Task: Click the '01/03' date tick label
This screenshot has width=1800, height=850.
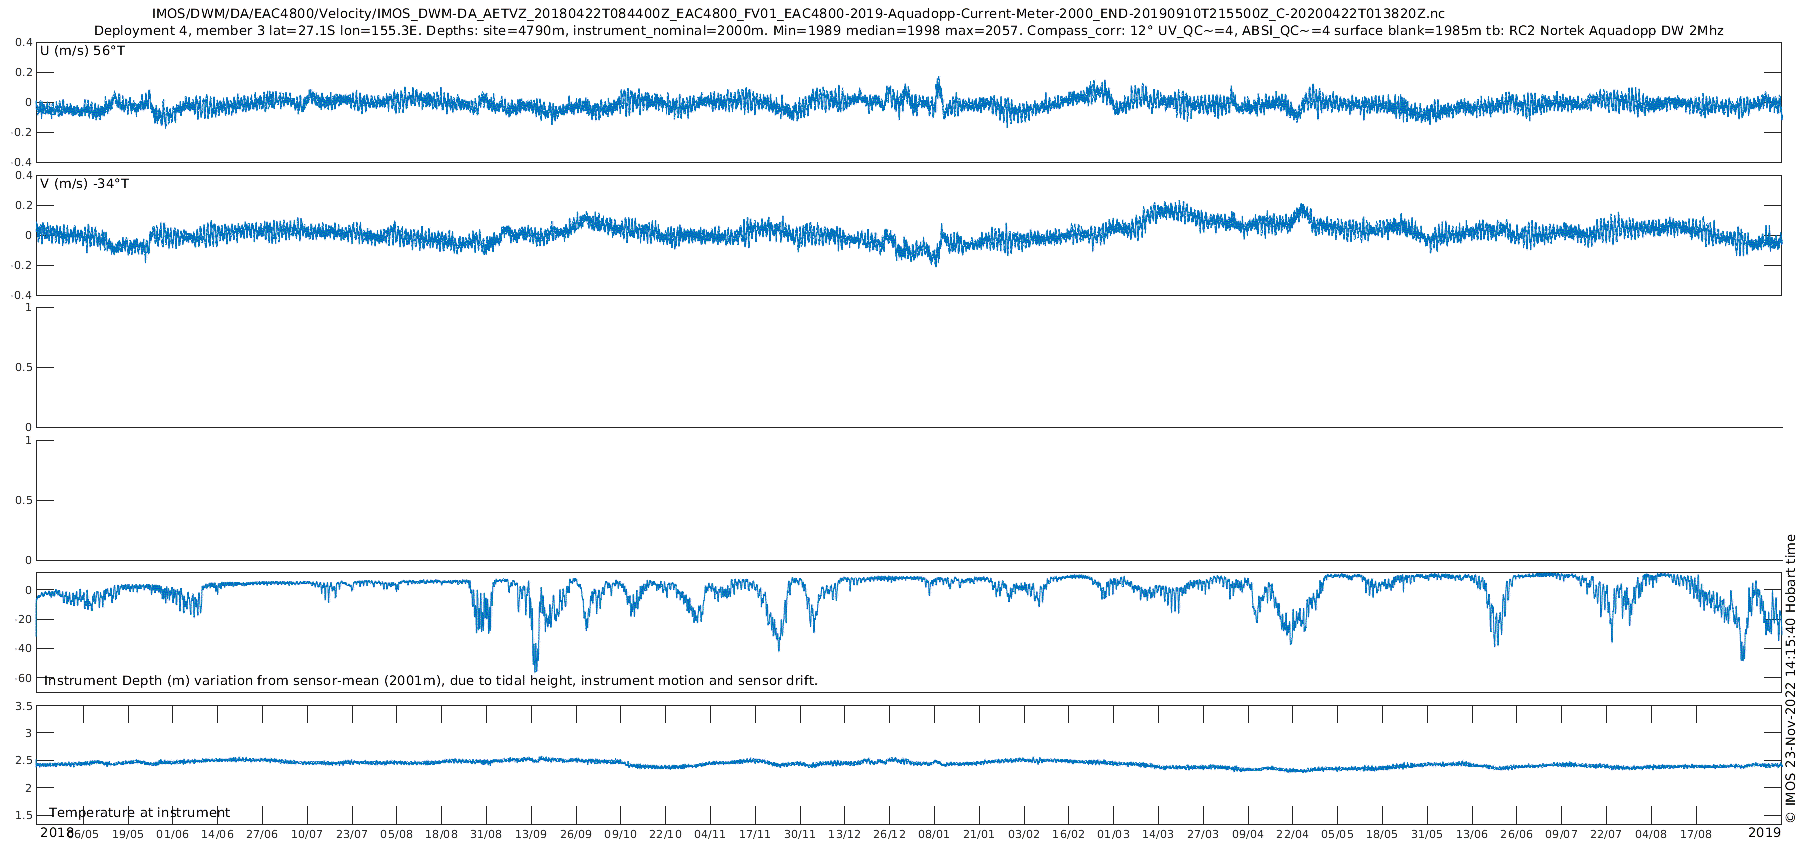Action: click(1113, 834)
